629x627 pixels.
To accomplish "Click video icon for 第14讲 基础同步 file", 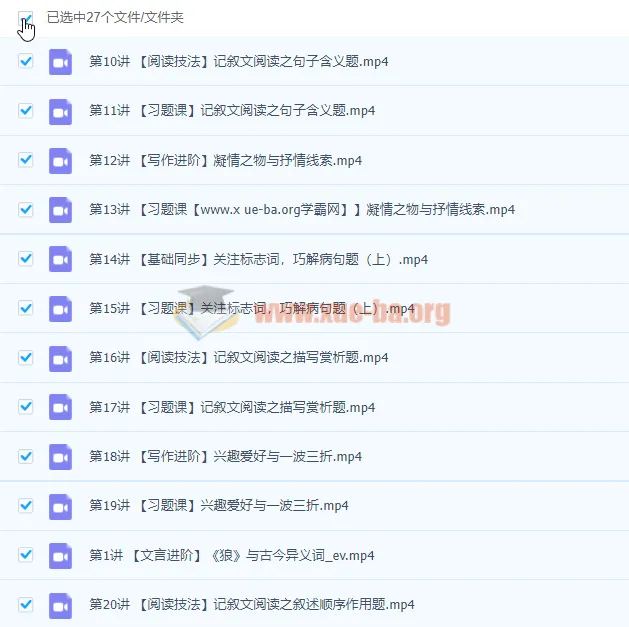I will click(x=60, y=259).
